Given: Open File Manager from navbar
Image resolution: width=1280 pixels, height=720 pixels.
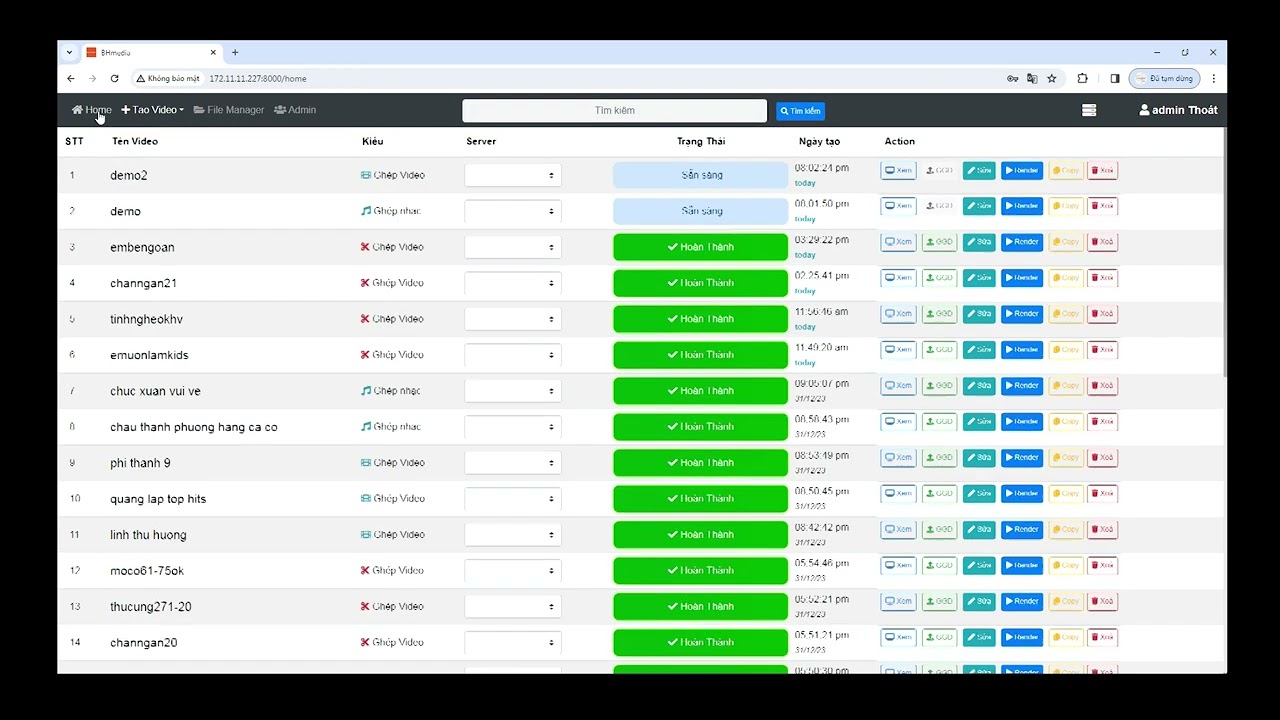Looking at the screenshot, I should [x=229, y=110].
